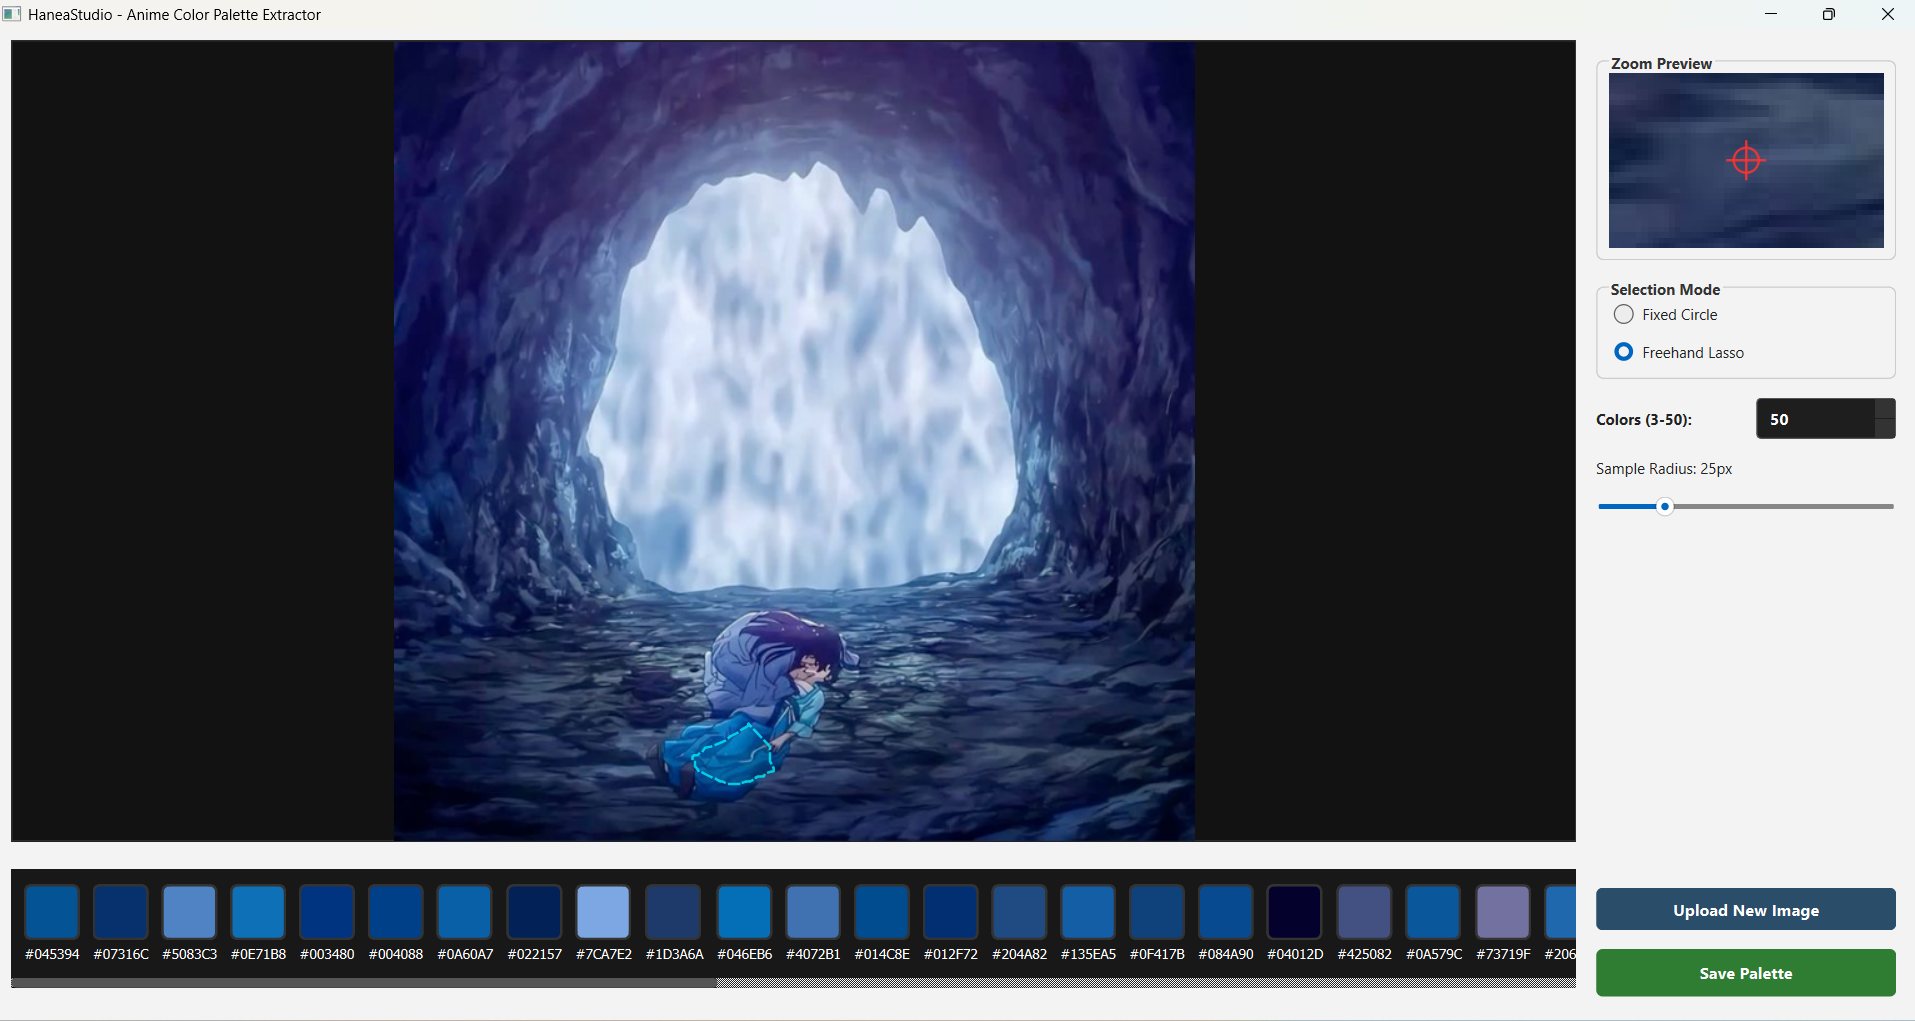Close the HaneaStudio window
The height and width of the screenshot is (1021, 1915).
pos(1888,14)
